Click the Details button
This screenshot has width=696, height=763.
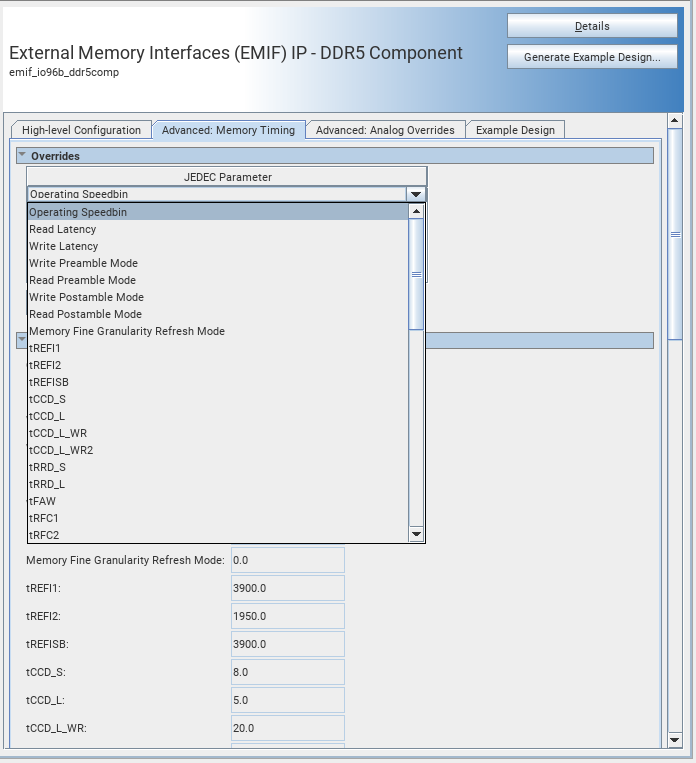(x=591, y=26)
